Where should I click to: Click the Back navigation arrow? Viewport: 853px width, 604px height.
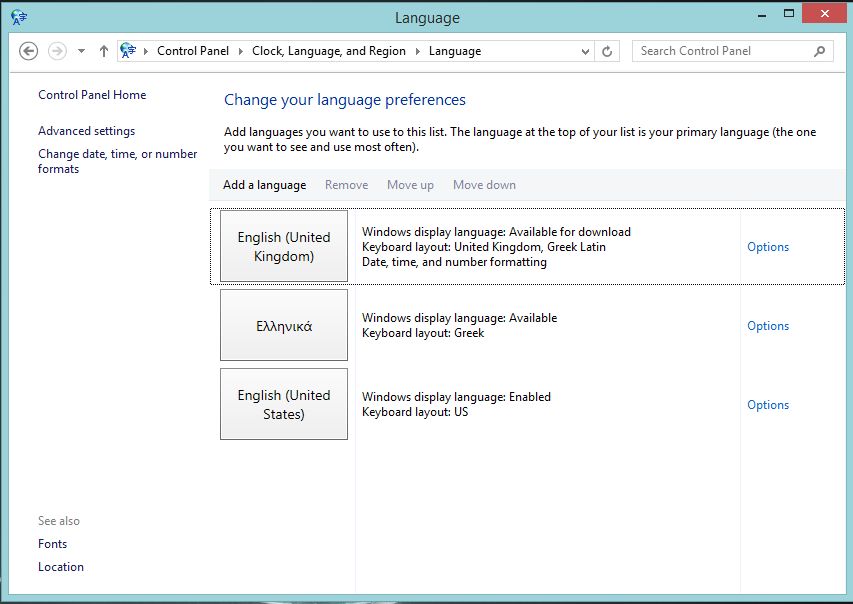click(28, 51)
